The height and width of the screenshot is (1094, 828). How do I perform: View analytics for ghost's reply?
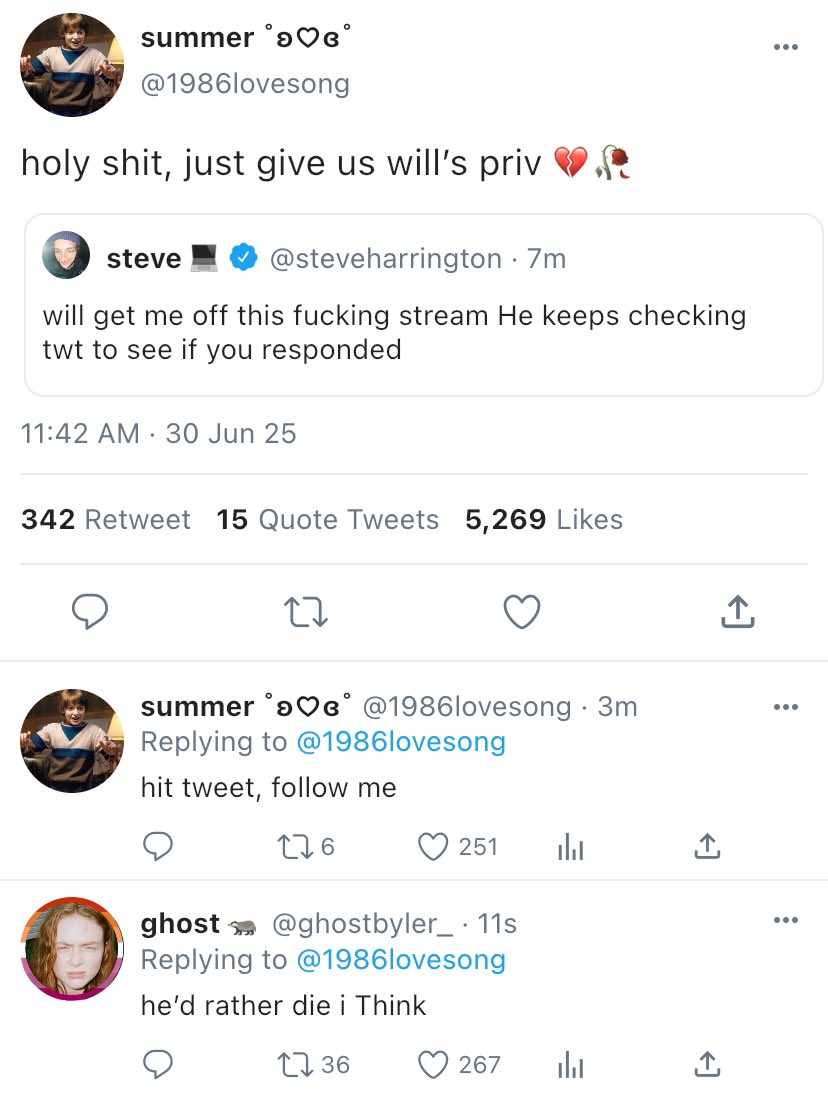click(x=569, y=1065)
